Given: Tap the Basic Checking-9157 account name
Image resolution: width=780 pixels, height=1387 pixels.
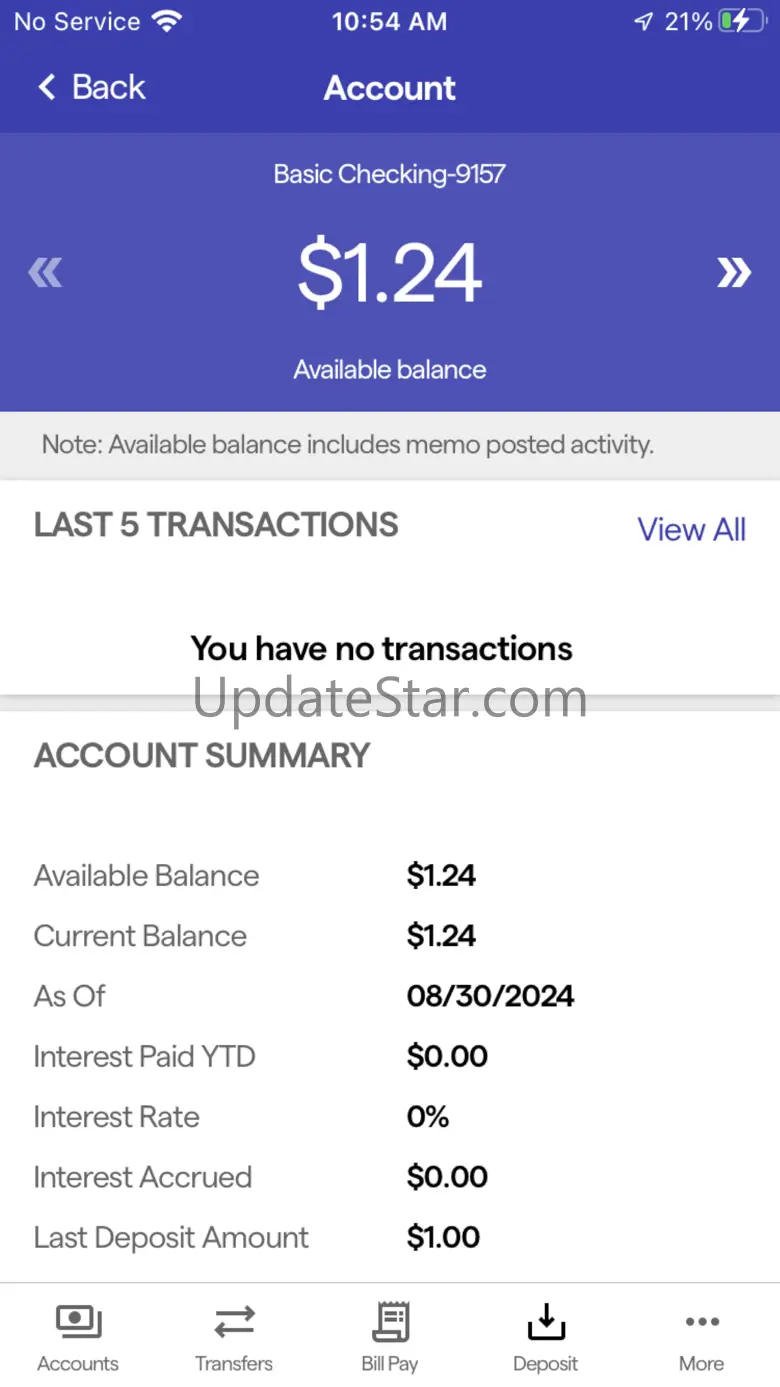Looking at the screenshot, I should click(390, 174).
